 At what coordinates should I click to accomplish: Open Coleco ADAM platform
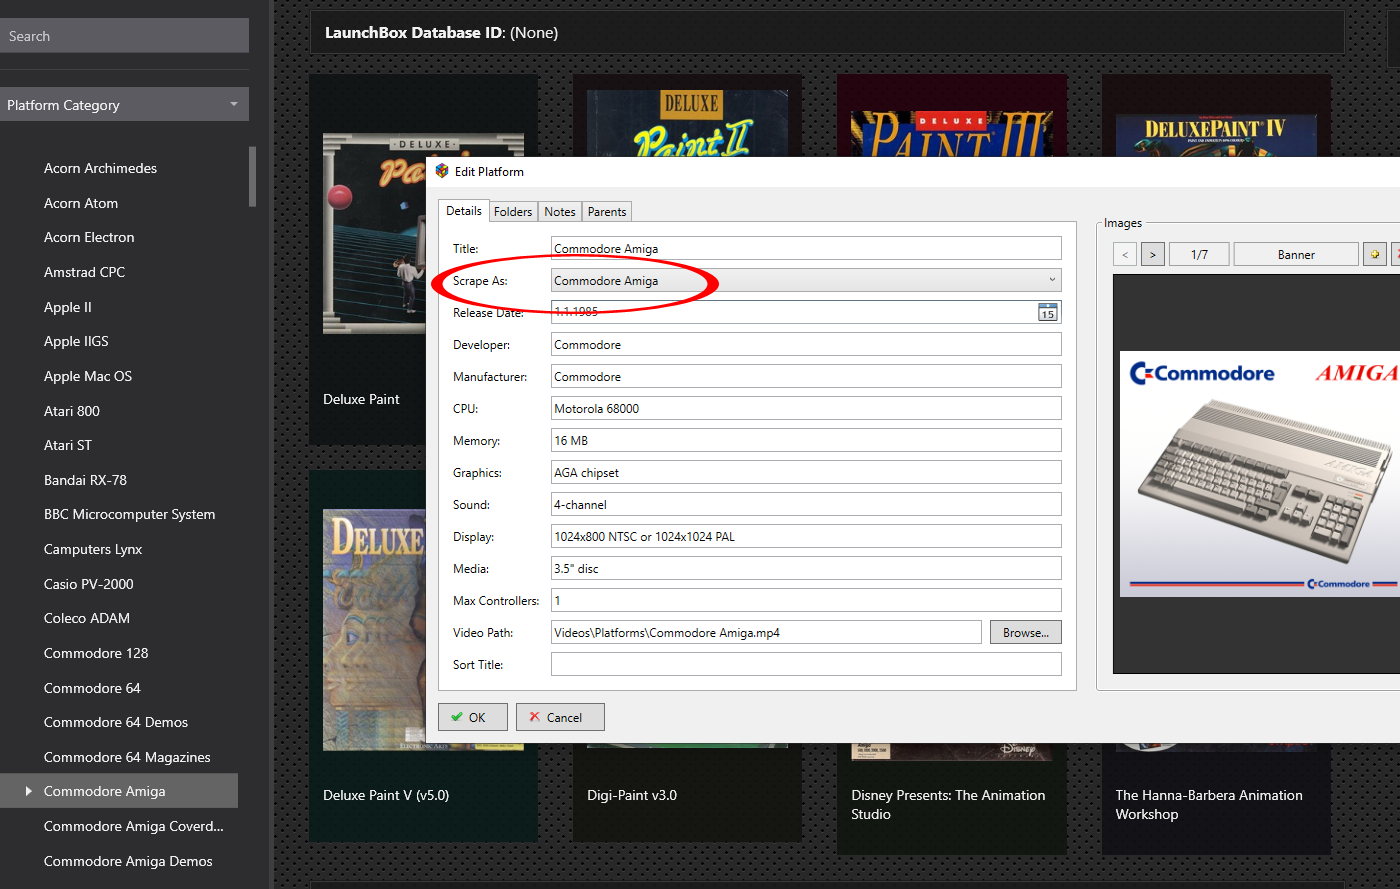[87, 618]
